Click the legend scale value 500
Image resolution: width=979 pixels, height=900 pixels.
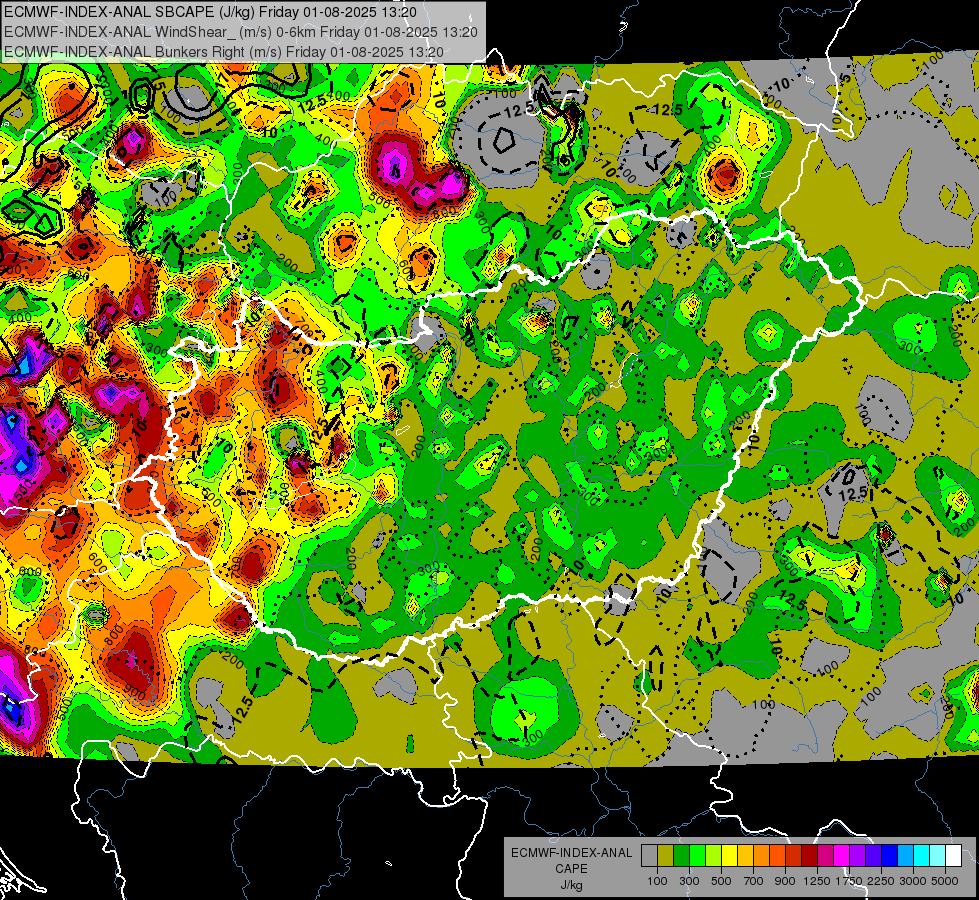click(x=721, y=881)
